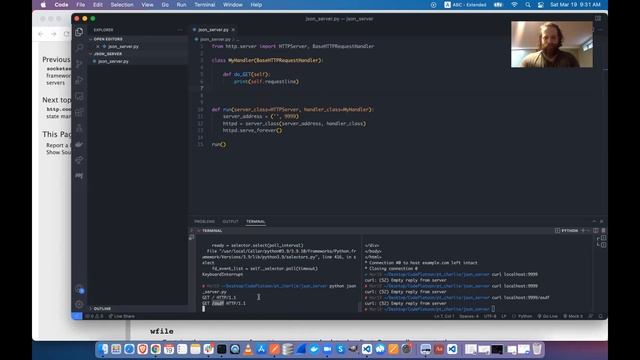The height and width of the screenshot is (360, 640).
Task: Open VLC from the dock
Action: (x=248, y=349)
